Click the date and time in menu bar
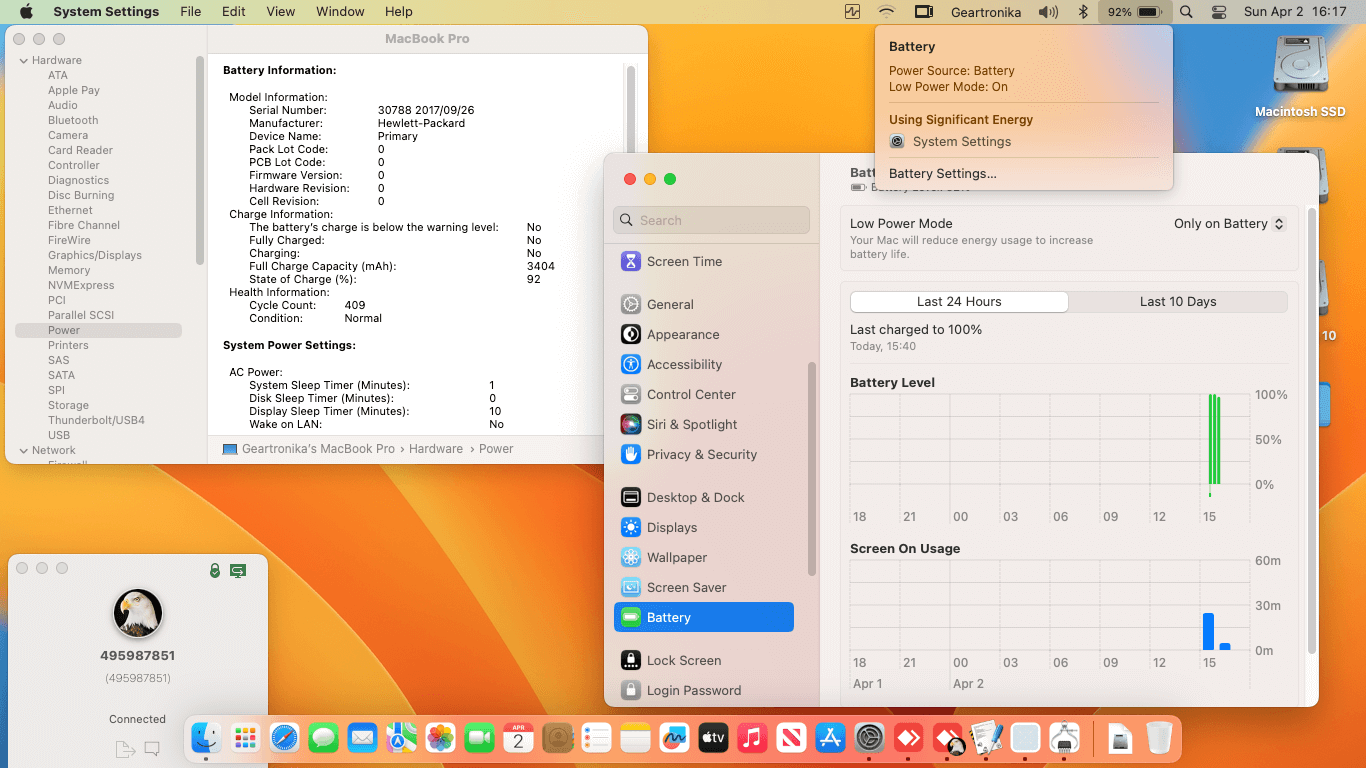The image size is (1366, 768). coord(1295,12)
